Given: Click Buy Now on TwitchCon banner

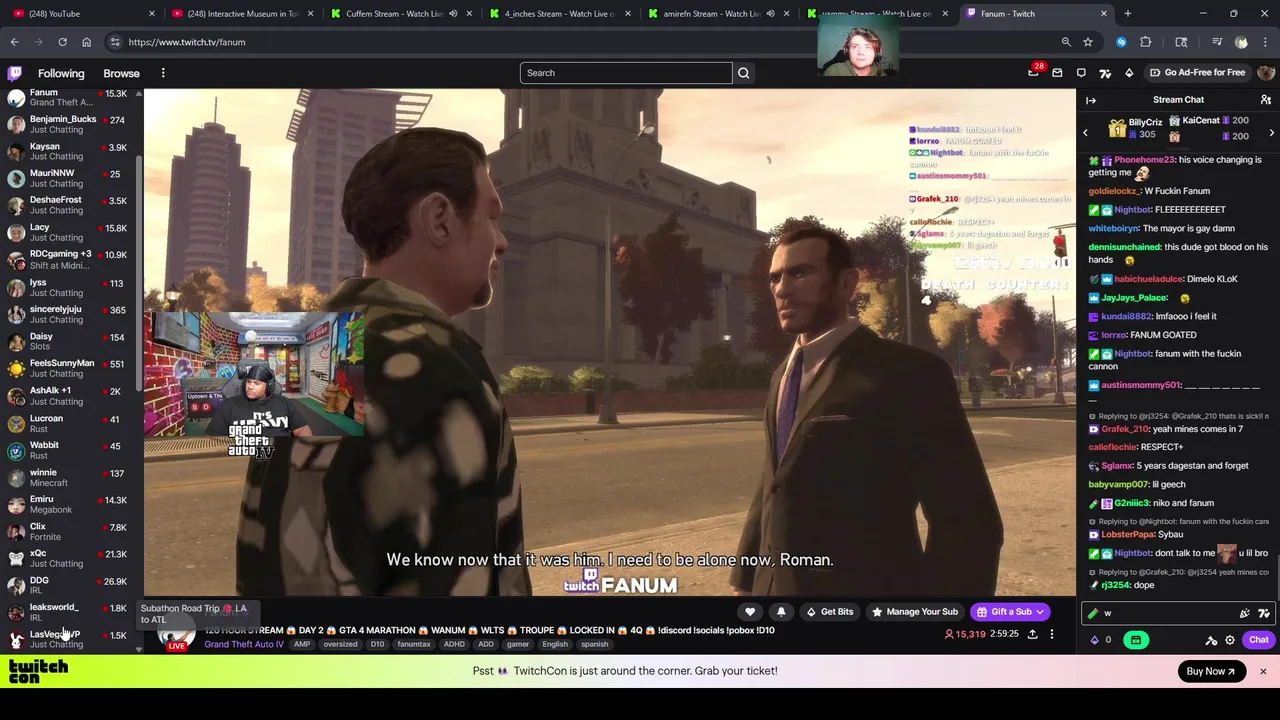Looking at the screenshot, I should [x=1210, y=671].
